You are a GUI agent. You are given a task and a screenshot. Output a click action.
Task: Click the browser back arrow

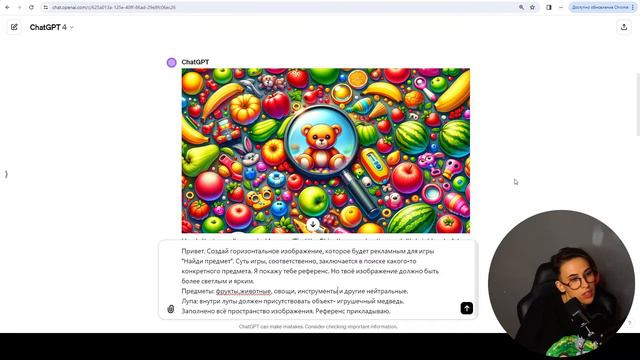tap(7, 7)
